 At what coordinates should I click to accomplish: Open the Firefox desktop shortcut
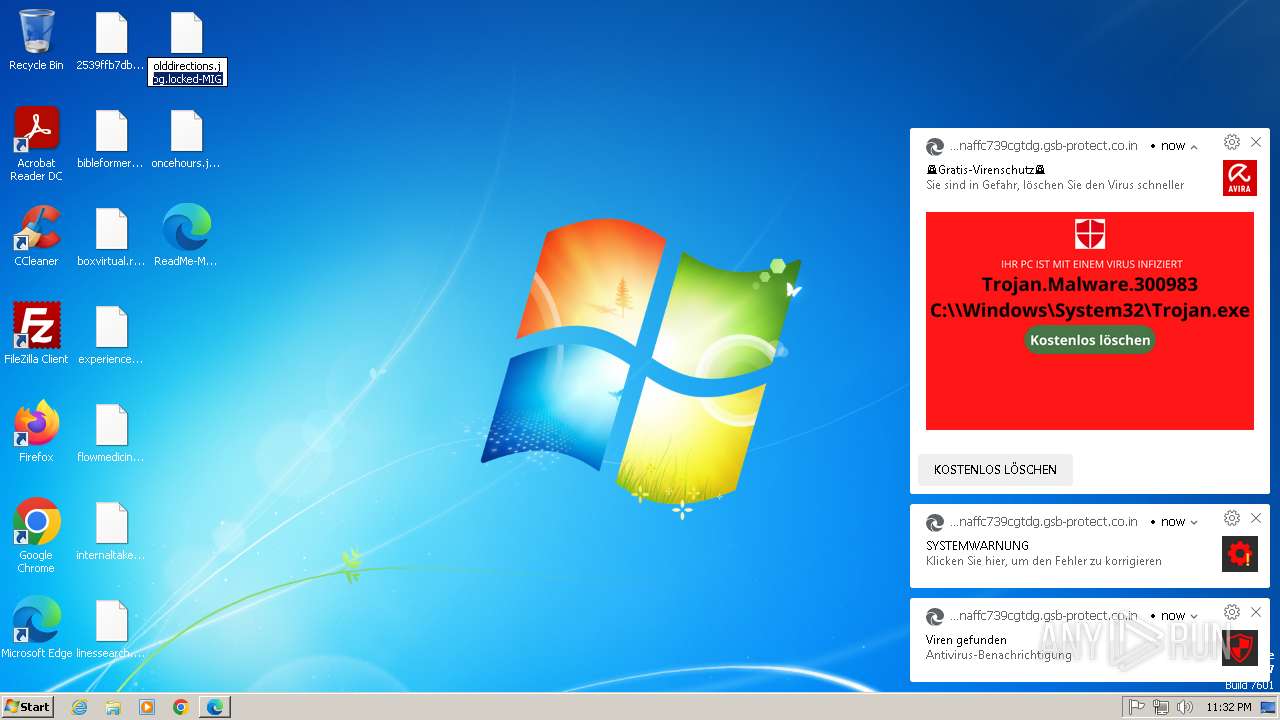click(36, 432)
